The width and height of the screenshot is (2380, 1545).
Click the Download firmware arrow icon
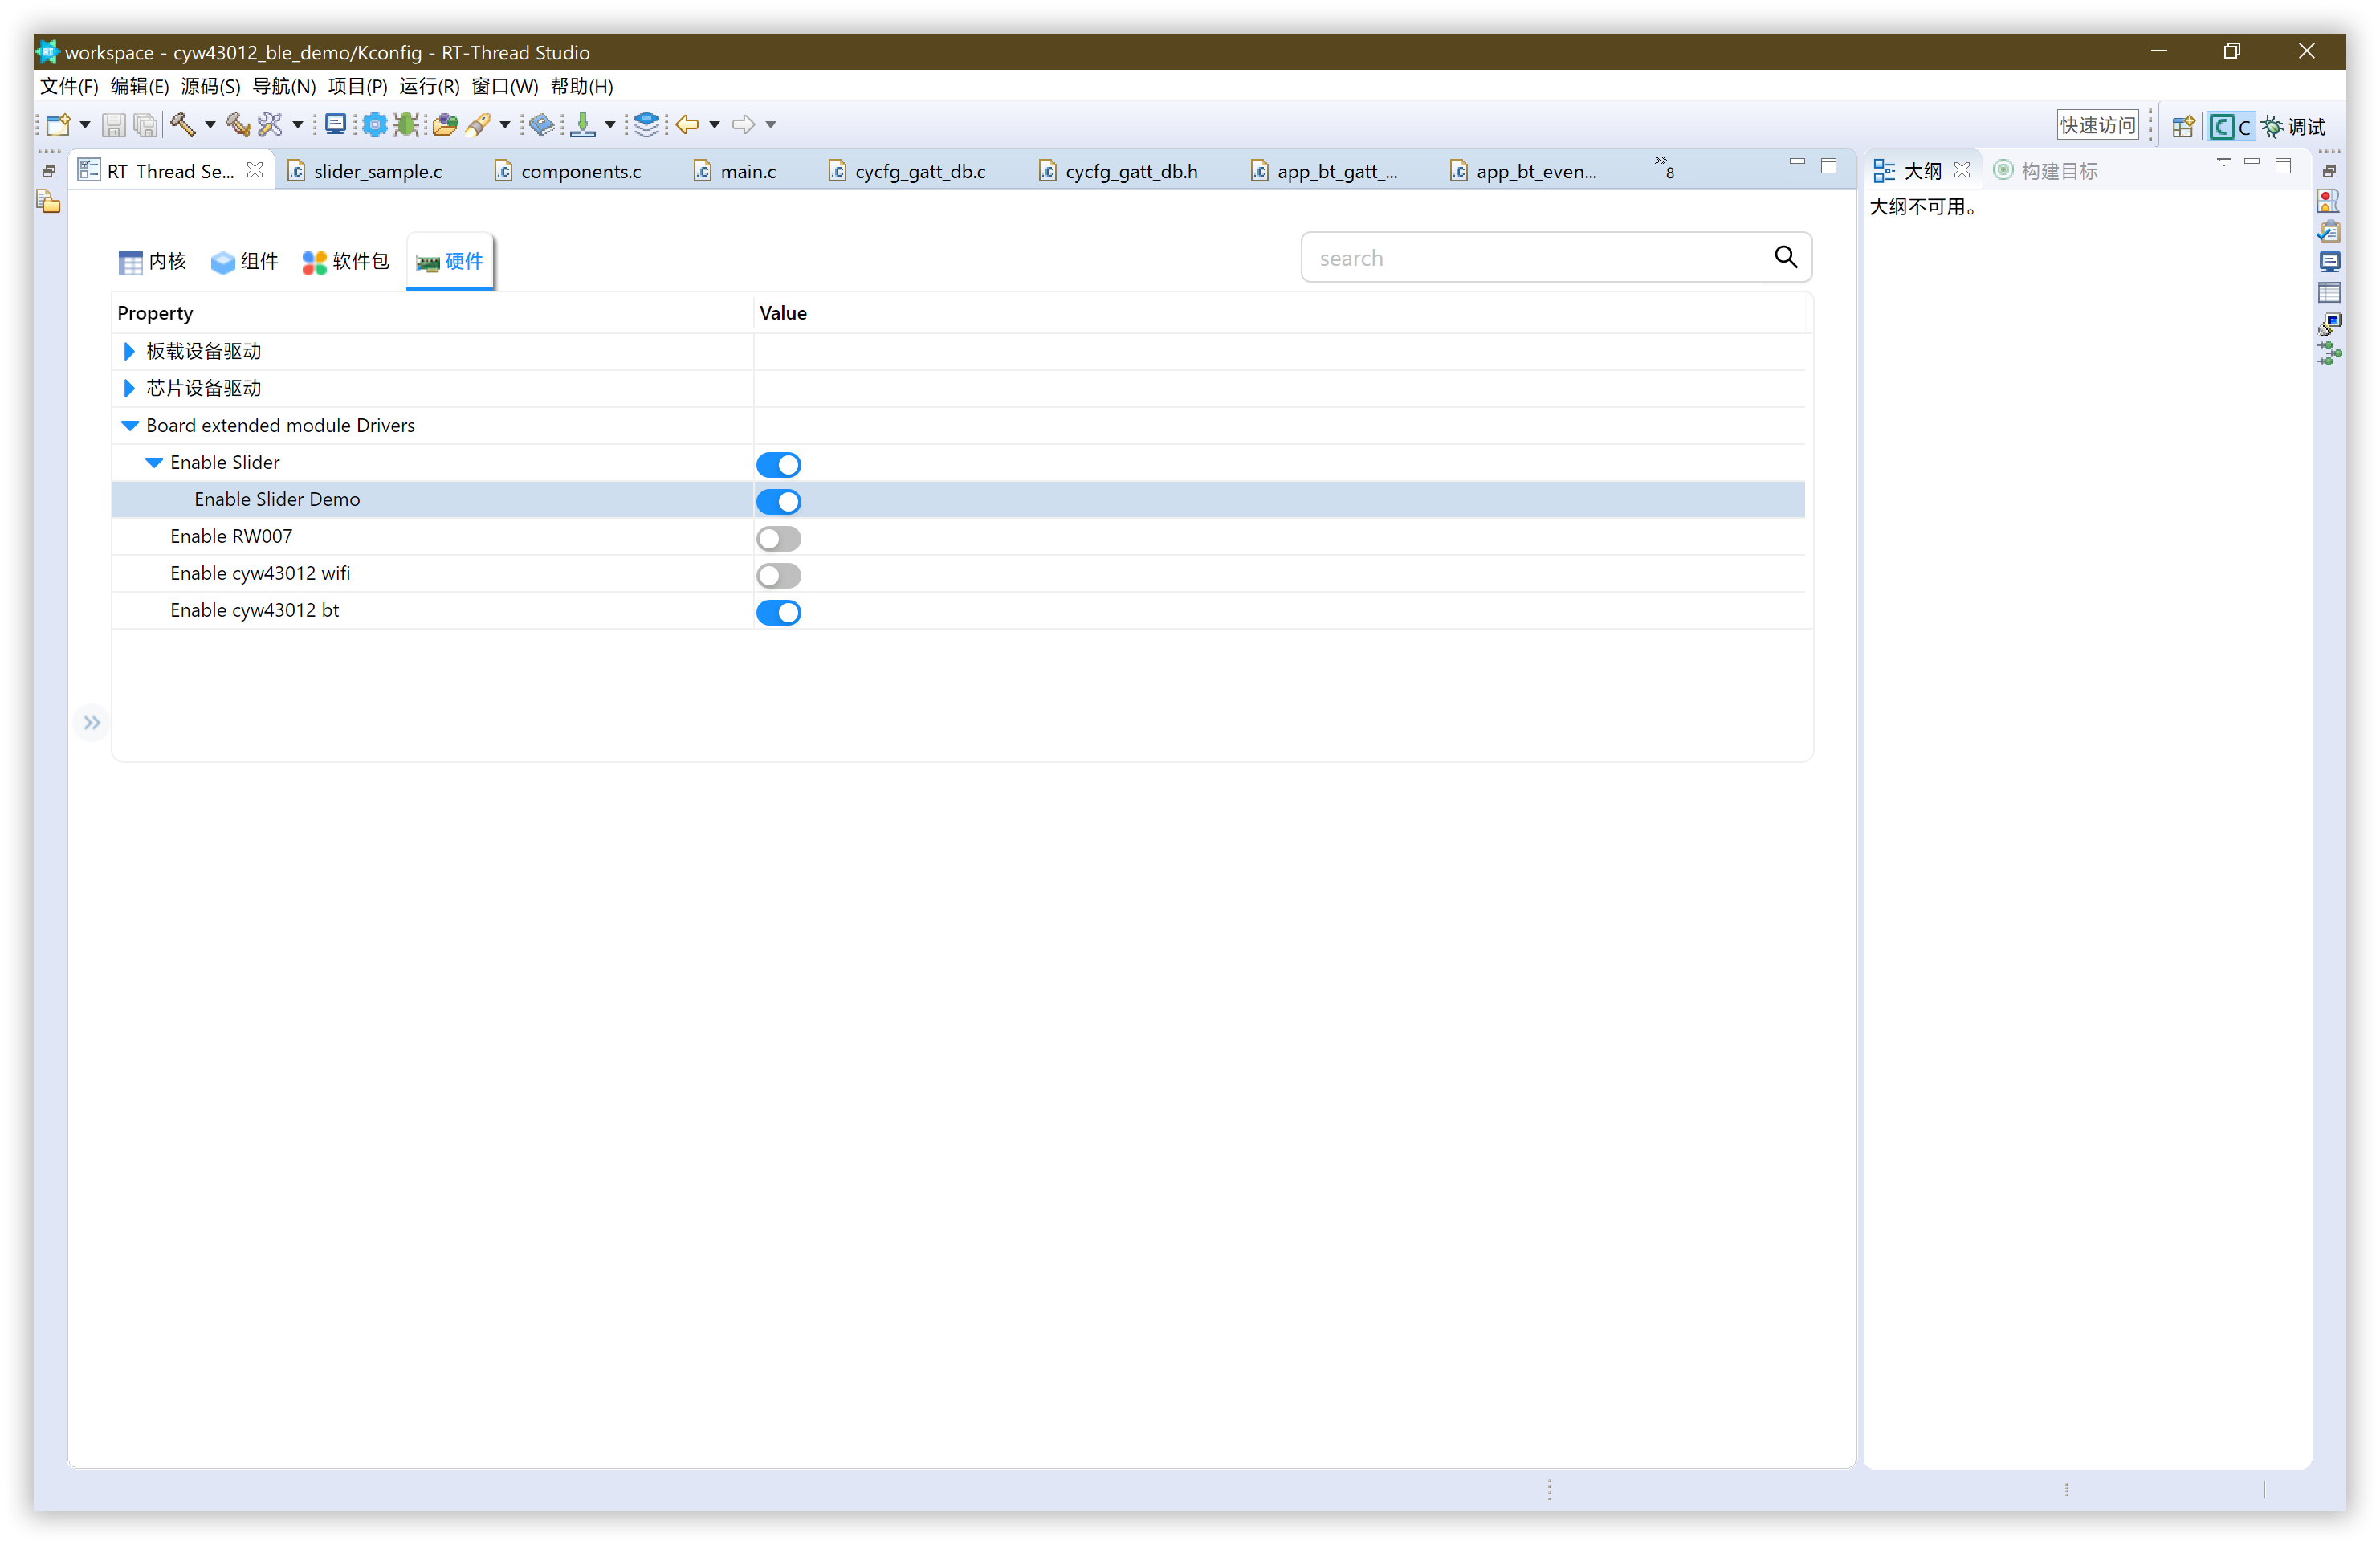583,125
